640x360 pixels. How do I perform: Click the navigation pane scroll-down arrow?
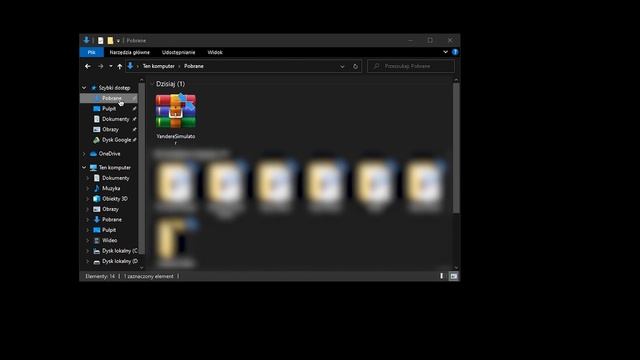tap(142, 268)
